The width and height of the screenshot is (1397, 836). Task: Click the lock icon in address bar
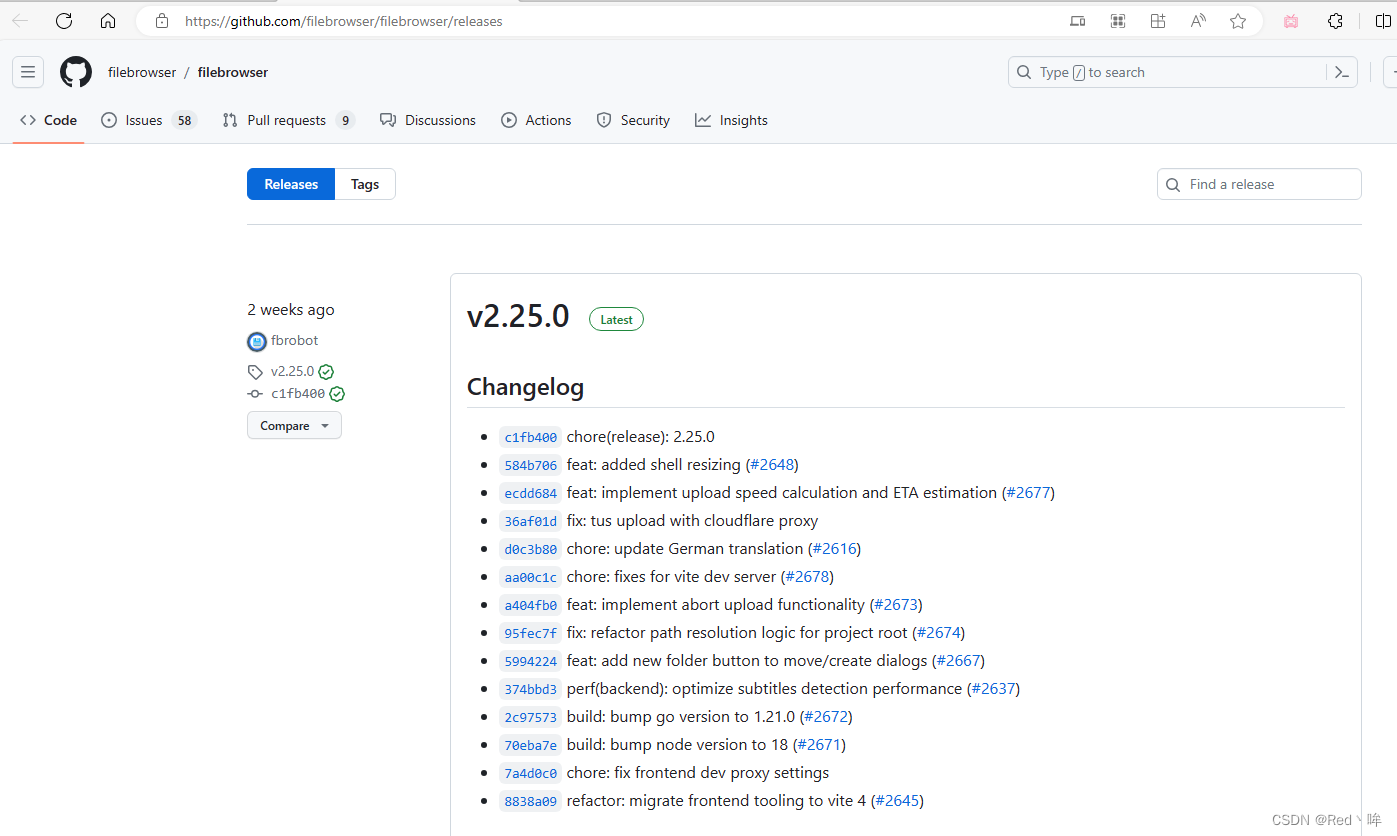tap(163, 21)
